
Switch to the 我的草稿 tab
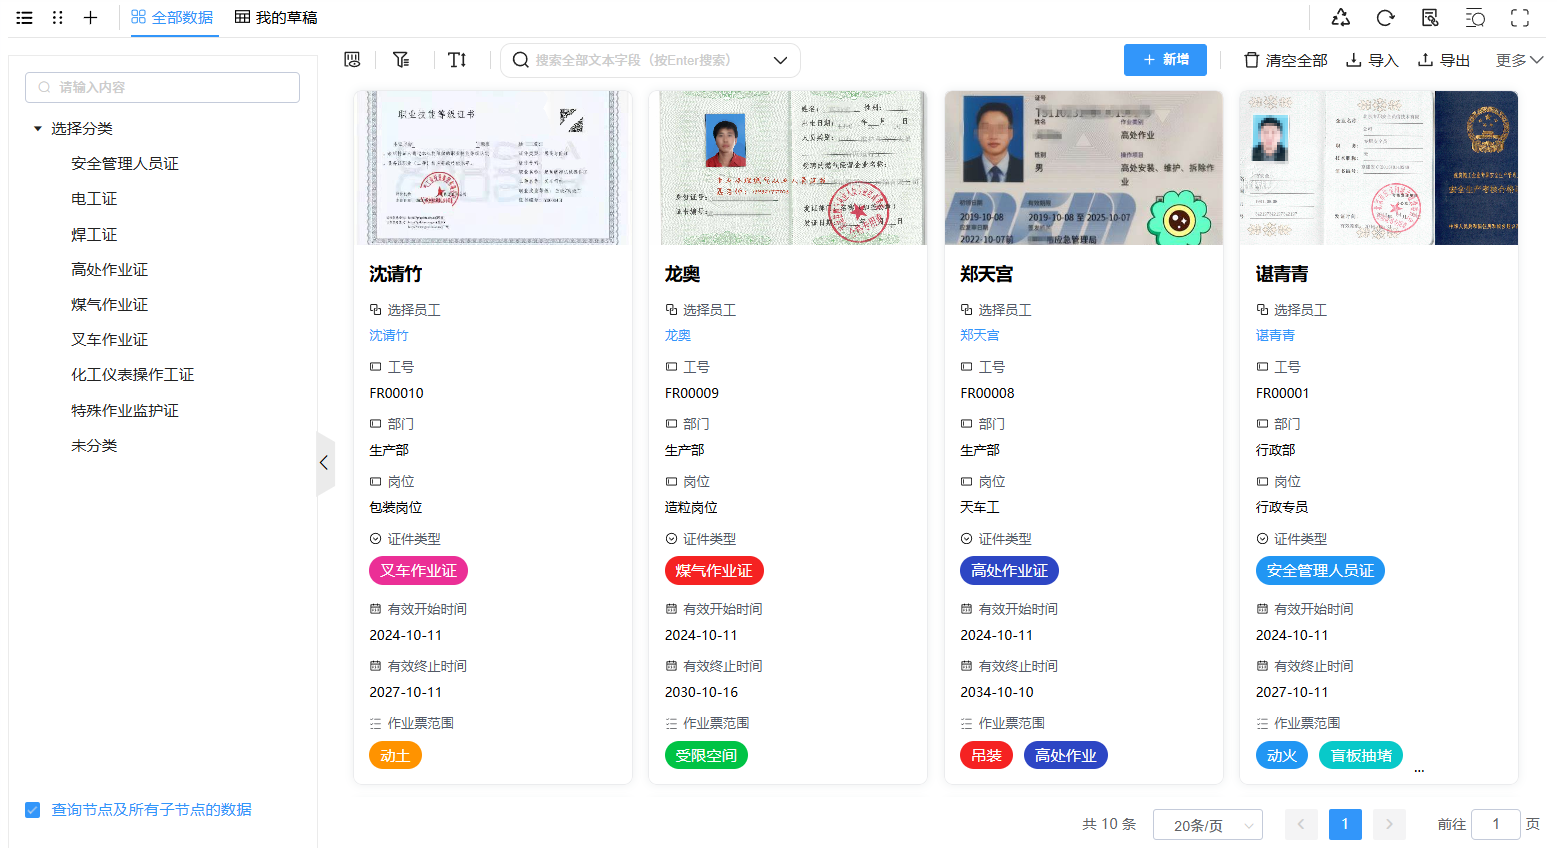click(276, 18)
